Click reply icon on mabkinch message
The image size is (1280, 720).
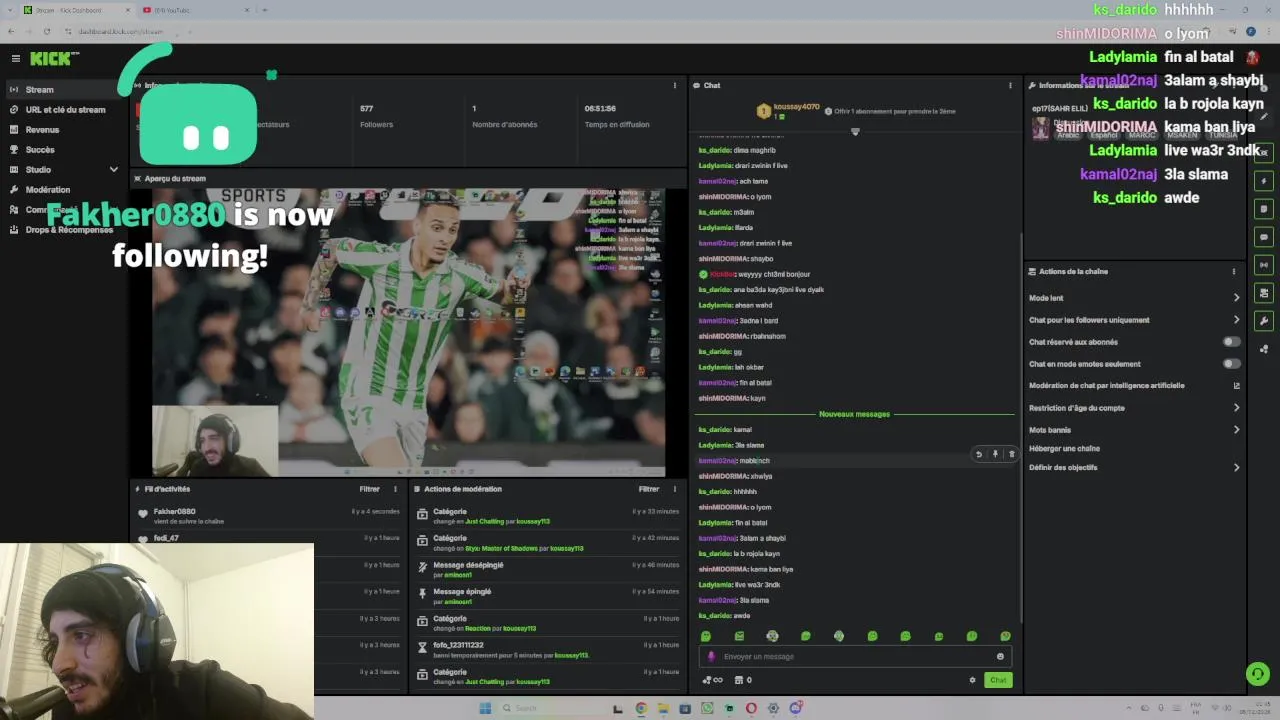click(x=979, y=455)
